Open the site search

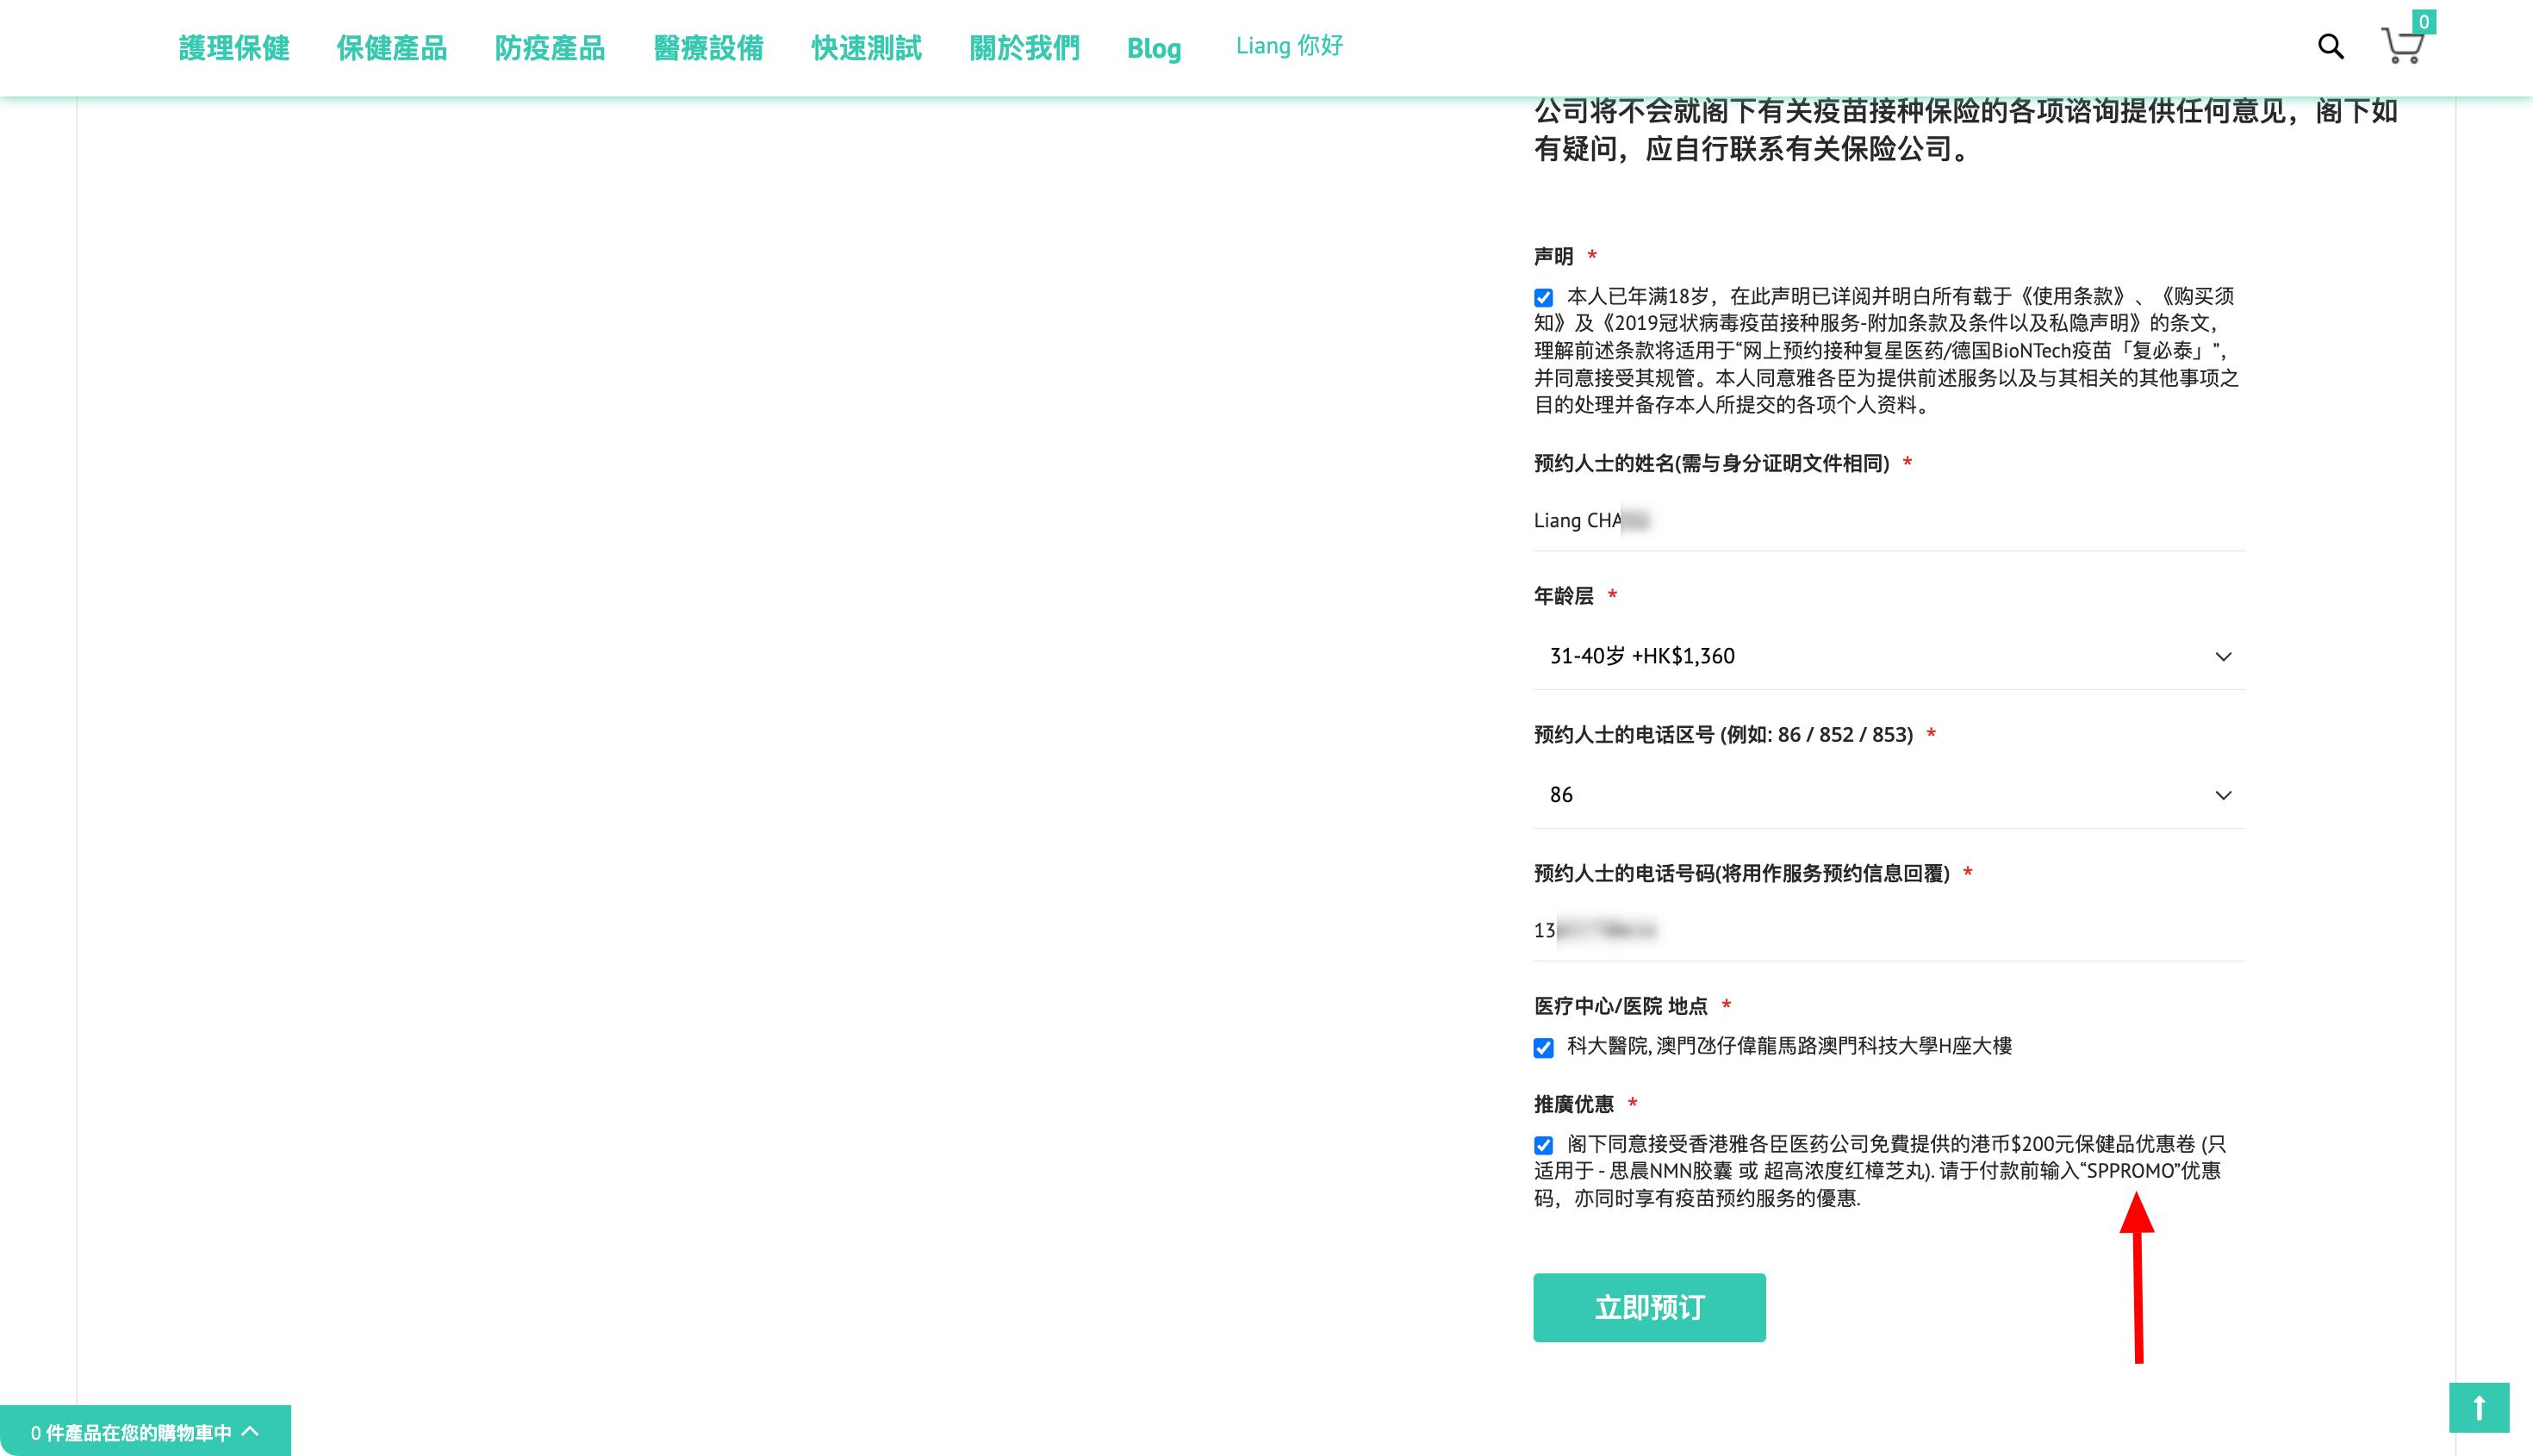2330,47
